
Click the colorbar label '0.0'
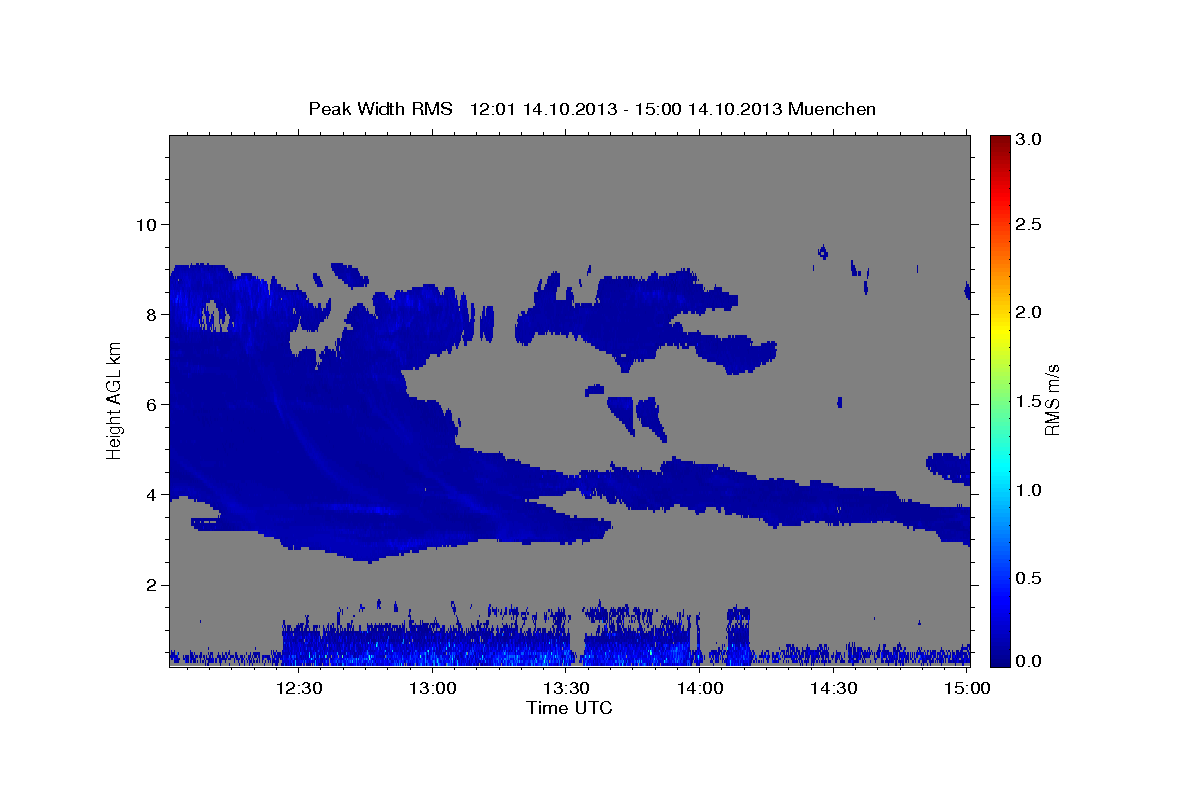point(1030,660)
